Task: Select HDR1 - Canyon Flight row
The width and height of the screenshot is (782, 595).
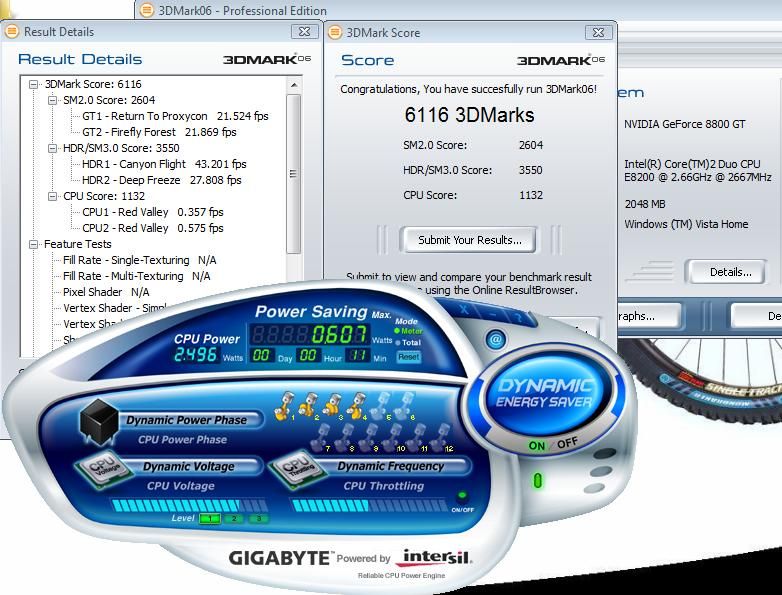Action: (164, 164)
